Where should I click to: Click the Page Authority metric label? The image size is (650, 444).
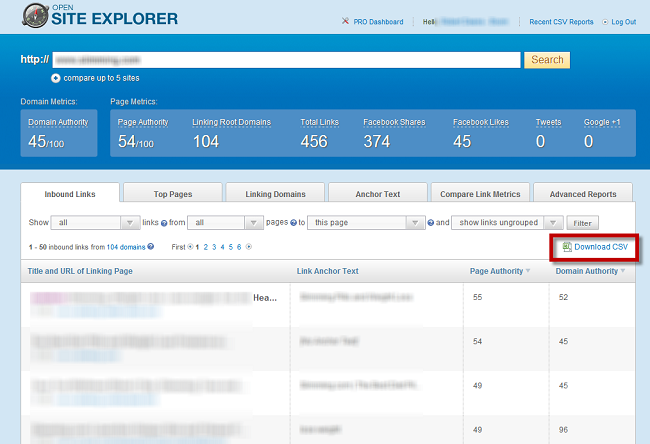pos(143,122)
